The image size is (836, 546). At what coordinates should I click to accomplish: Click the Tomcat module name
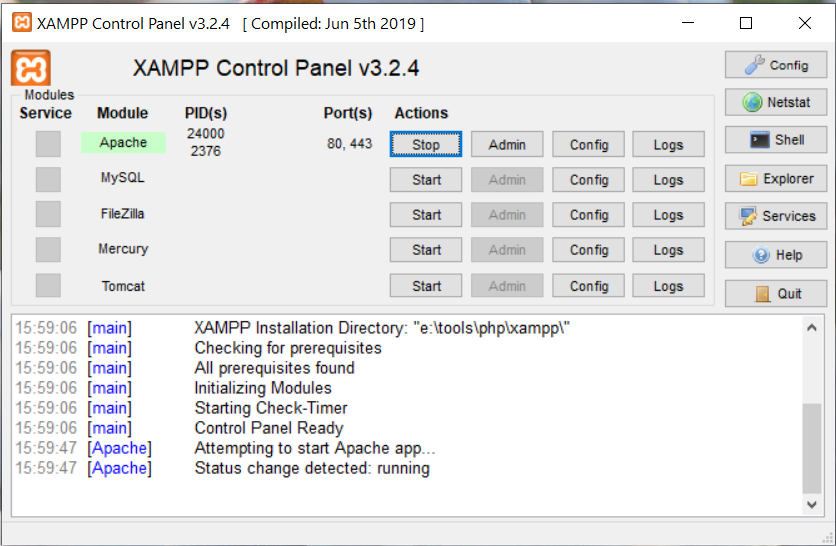[x=123, y=286]
